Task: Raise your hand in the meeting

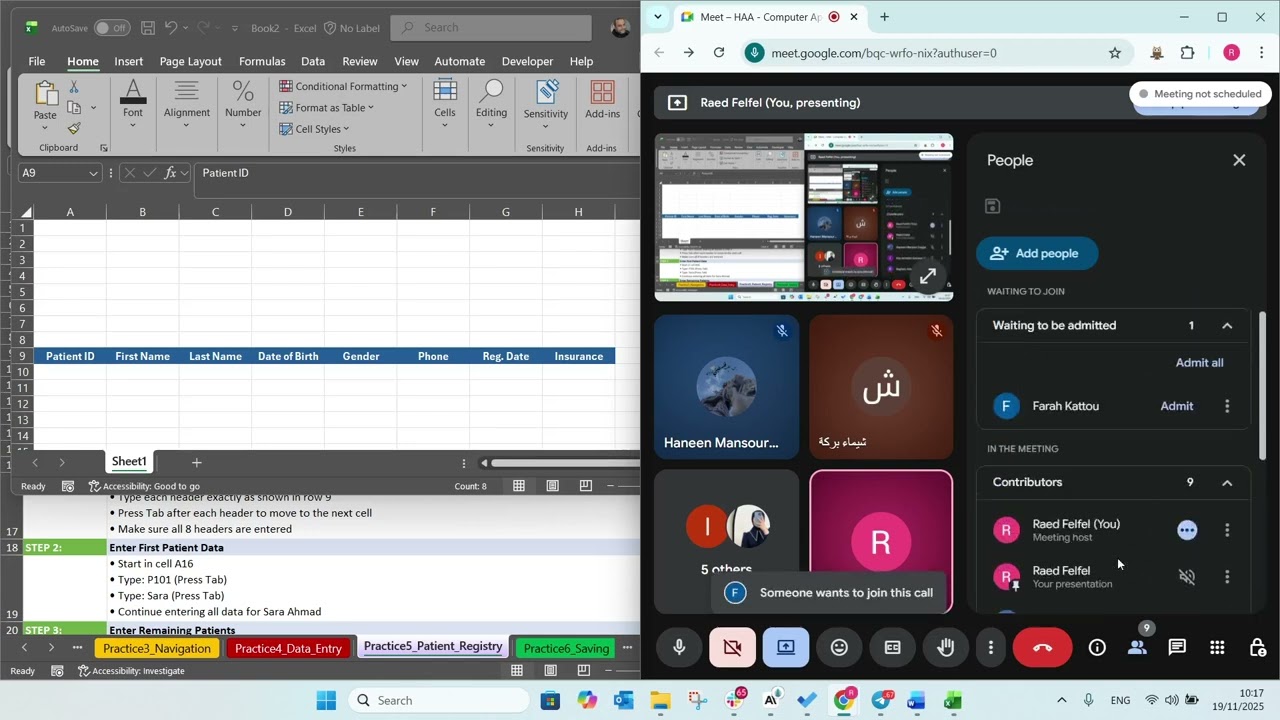Action: click(x=945, y=647)
